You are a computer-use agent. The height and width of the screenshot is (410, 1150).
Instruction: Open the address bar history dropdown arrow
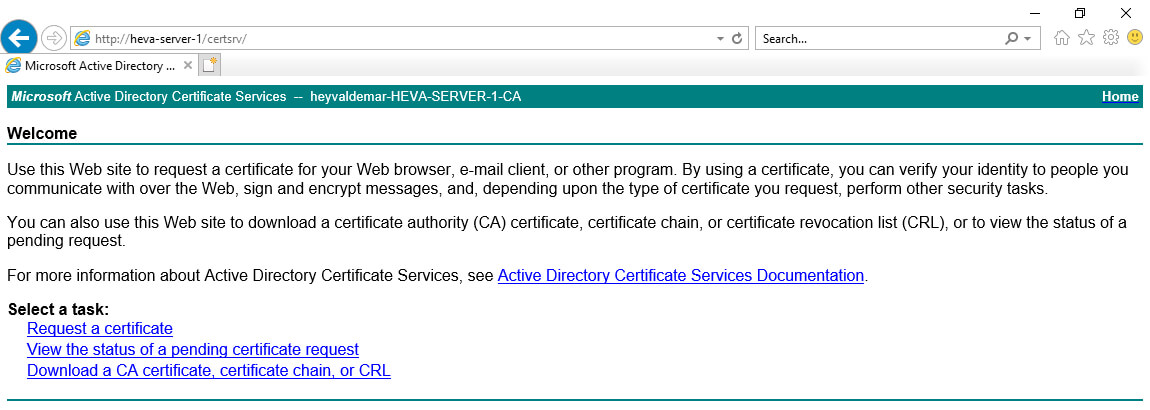tap(720, 38)
